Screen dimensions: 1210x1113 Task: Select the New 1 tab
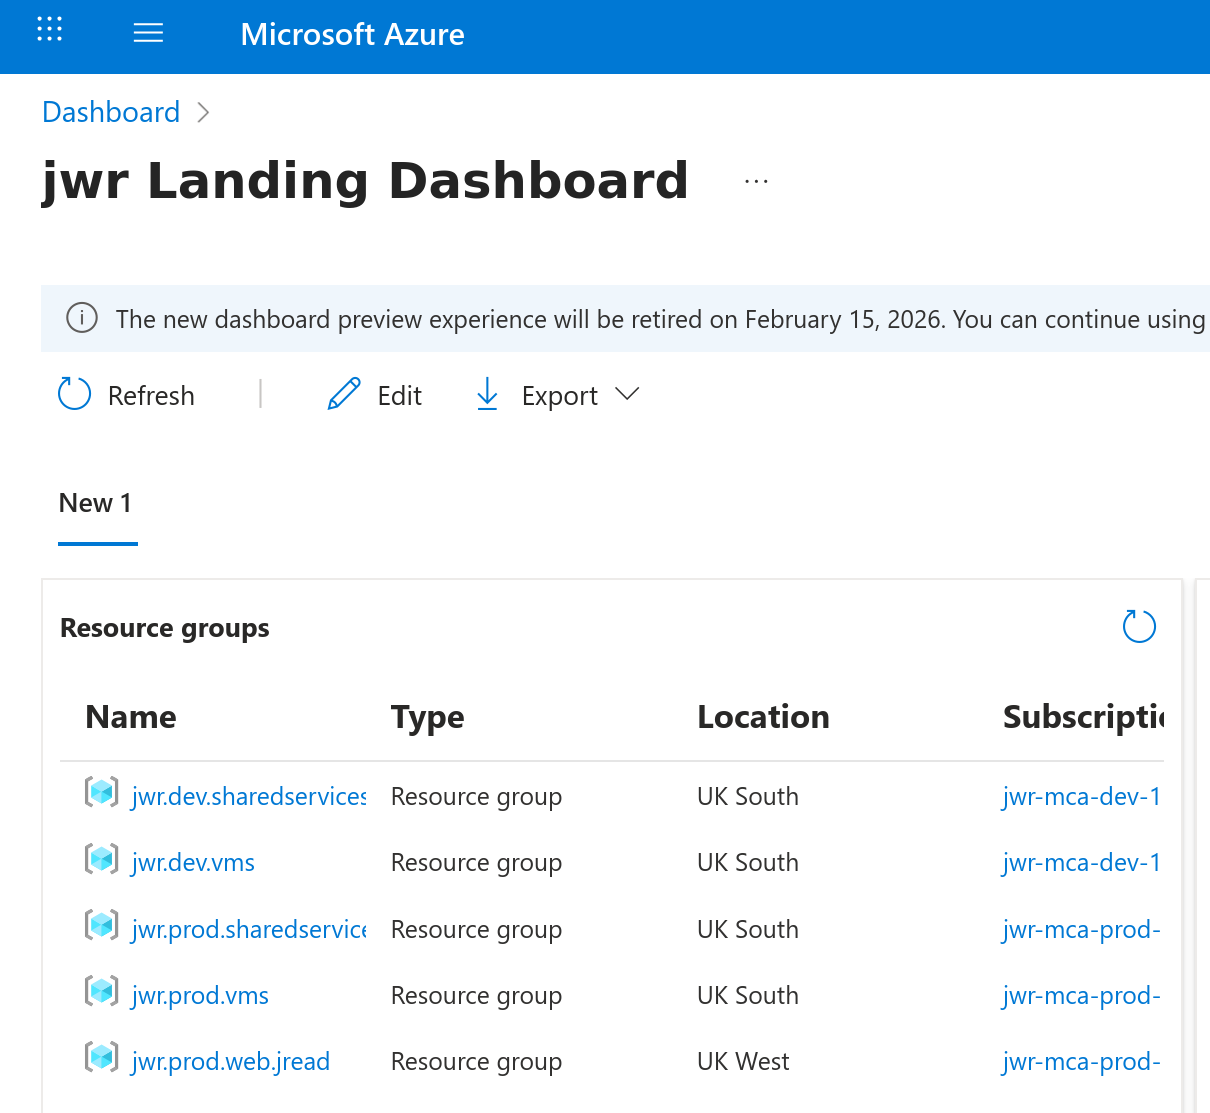click(96, 503)
